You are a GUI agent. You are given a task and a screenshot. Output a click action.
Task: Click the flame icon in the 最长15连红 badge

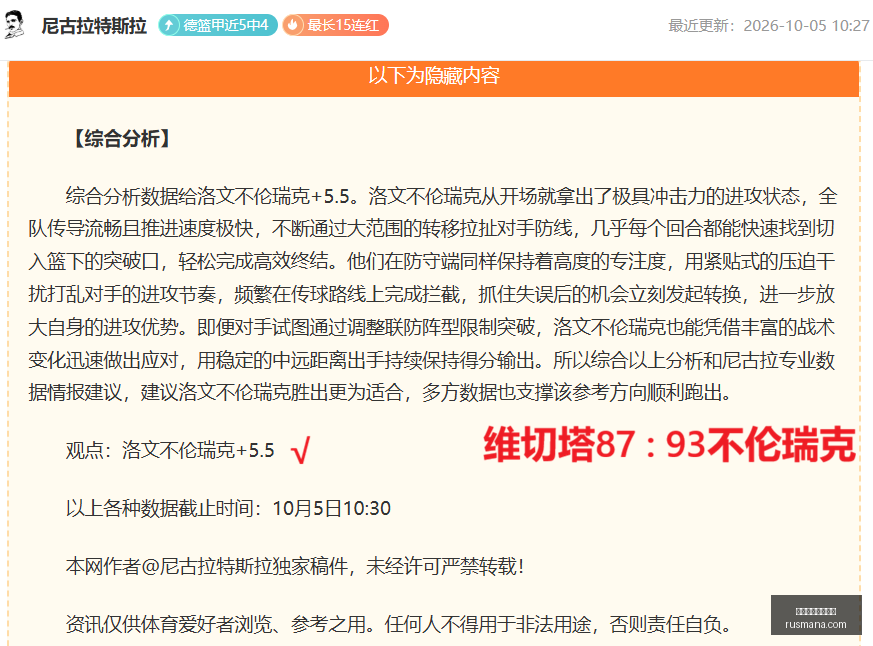coord(293,25)
